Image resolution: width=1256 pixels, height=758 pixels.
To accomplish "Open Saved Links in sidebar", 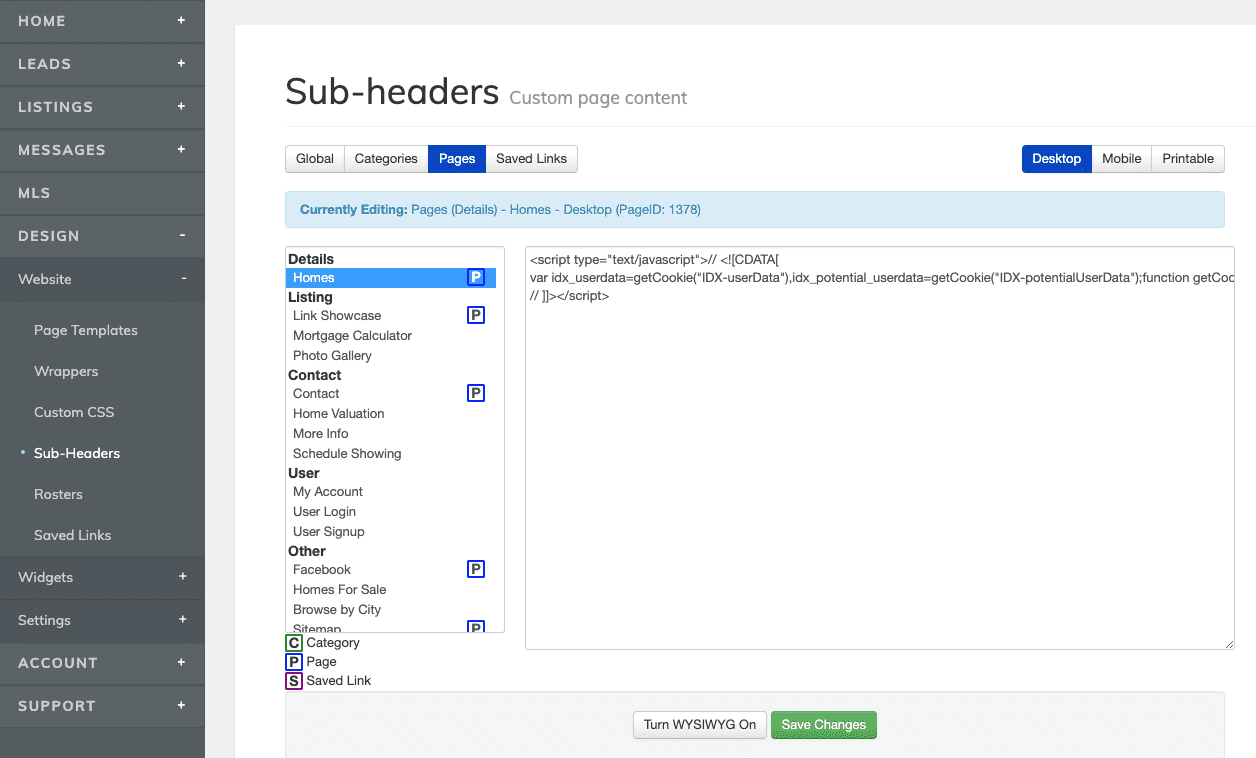I will pyautogui.click(x=73, y=535).
